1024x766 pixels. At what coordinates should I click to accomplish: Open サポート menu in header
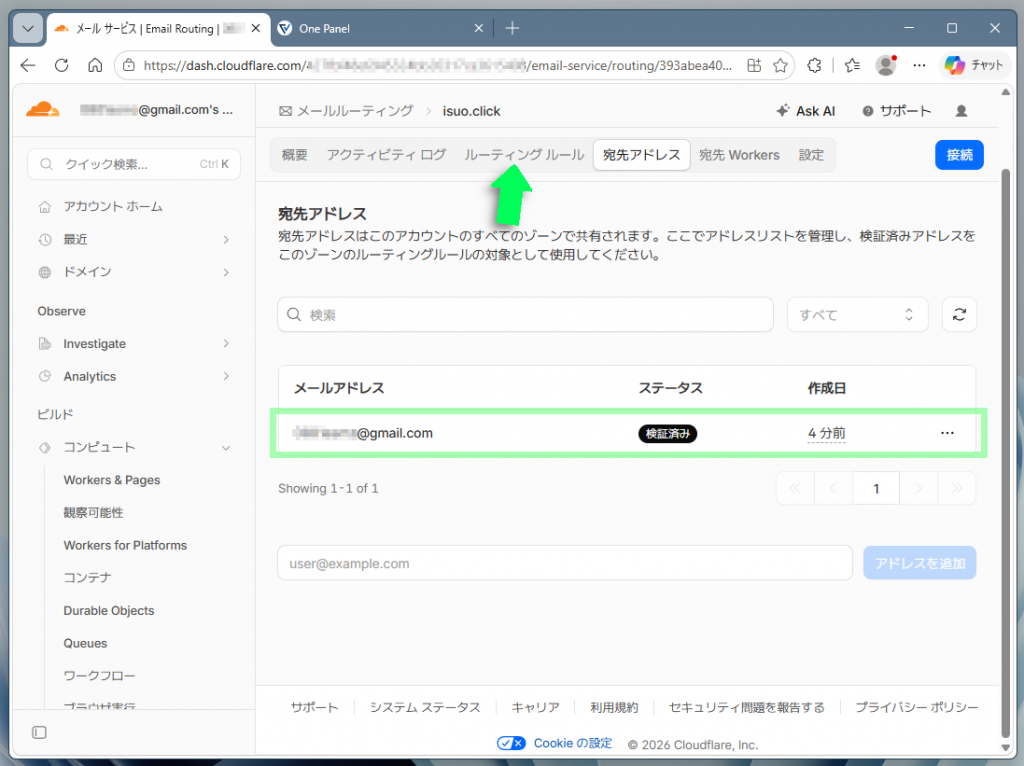pyautogui.click(x=897, y=111)
